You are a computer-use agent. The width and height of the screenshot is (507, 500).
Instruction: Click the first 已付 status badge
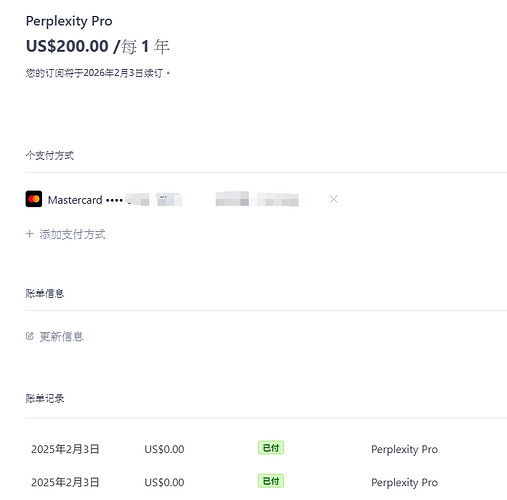[271, 448]
